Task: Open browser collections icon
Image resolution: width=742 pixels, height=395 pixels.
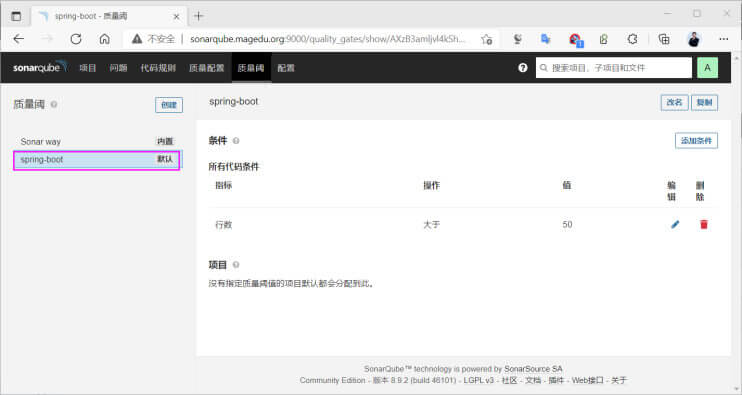Action: tap(664, 39)
